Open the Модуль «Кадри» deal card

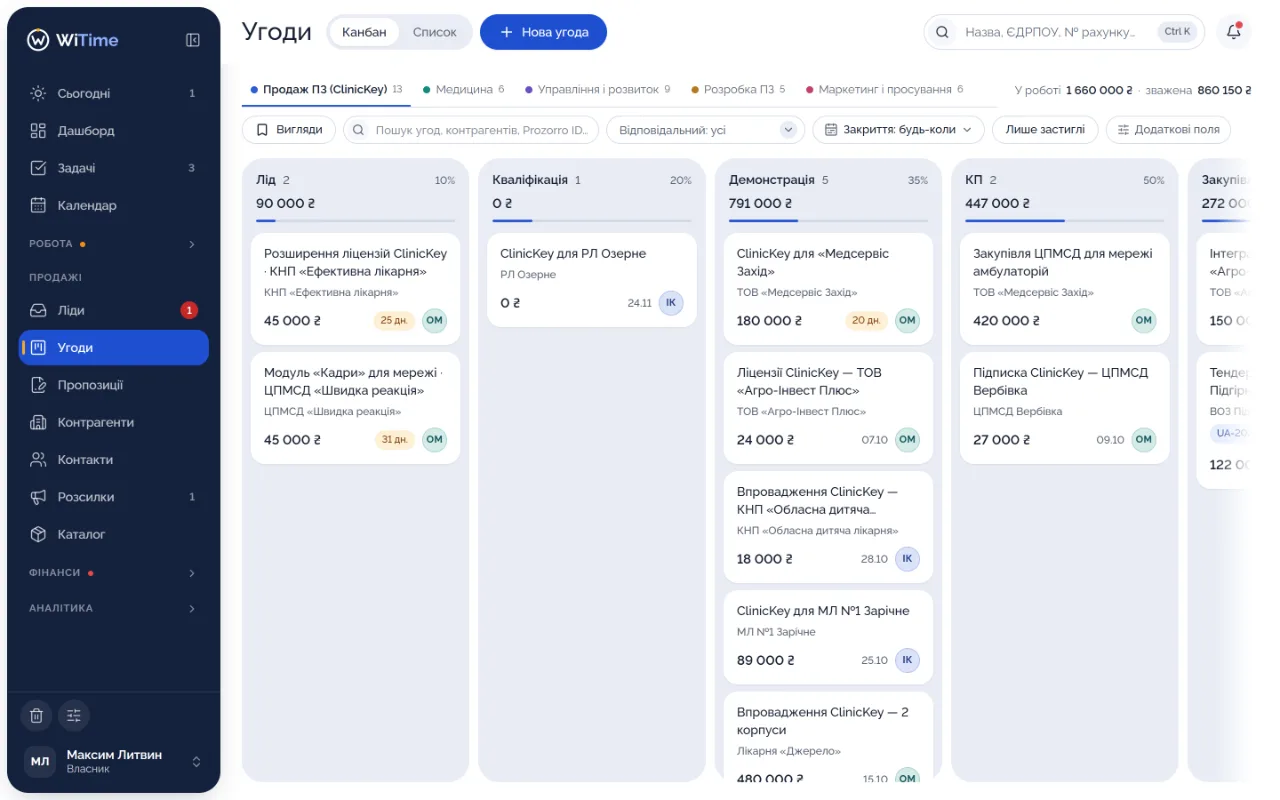click(x=355, y=408)
